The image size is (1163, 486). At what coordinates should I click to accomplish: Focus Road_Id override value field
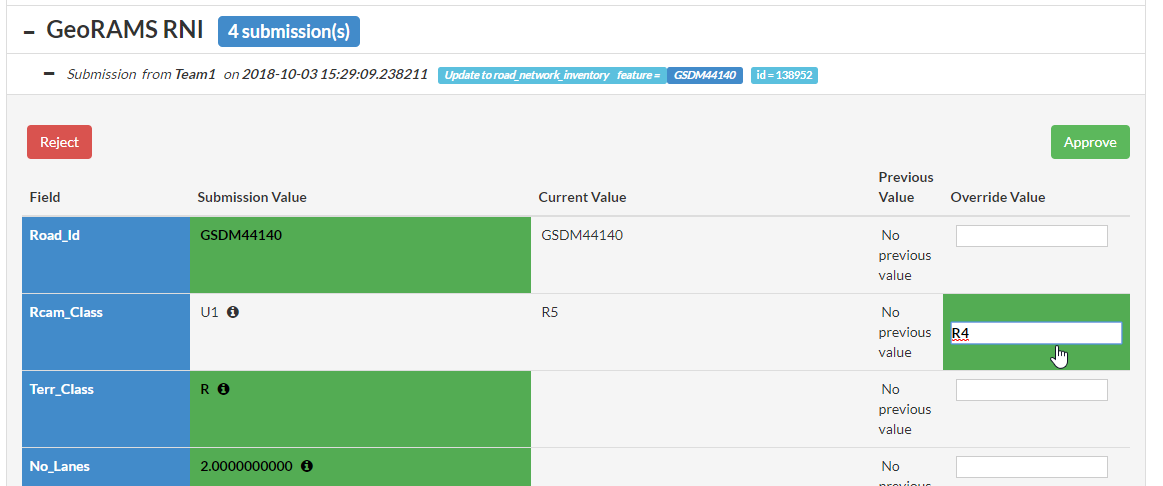pos(1031,236)
